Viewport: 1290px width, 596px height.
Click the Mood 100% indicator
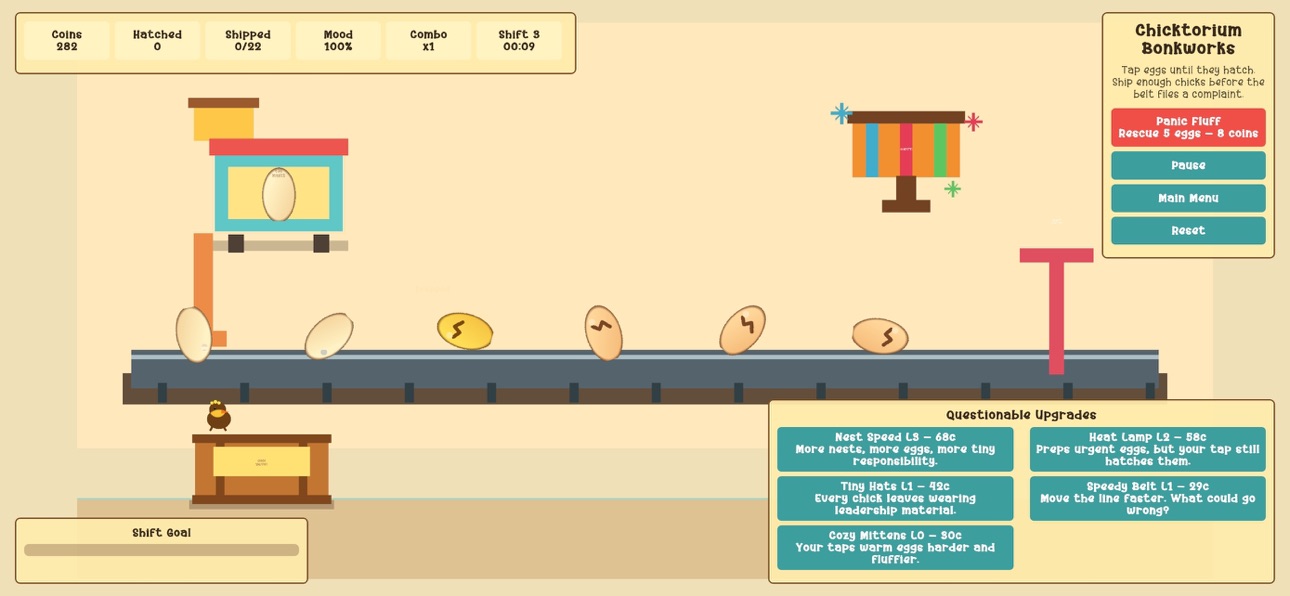point(338,41)
